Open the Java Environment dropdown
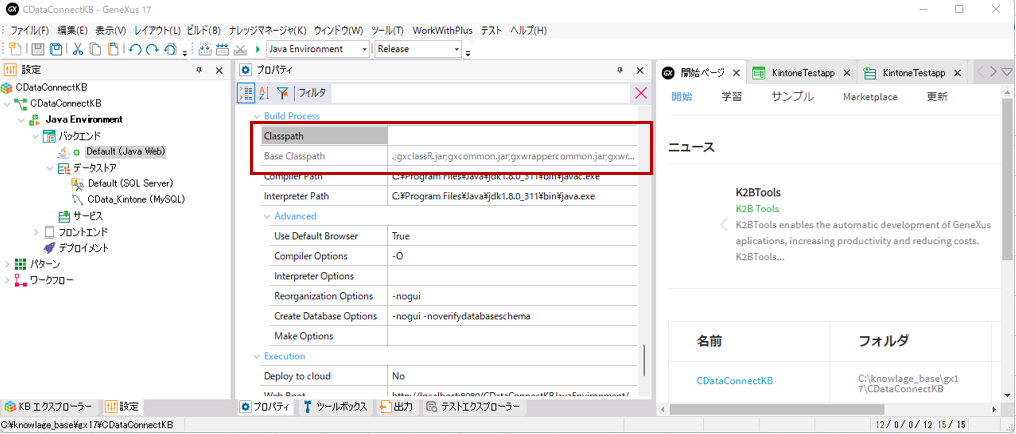1016x434 pixels. click(x=364, y=49)
